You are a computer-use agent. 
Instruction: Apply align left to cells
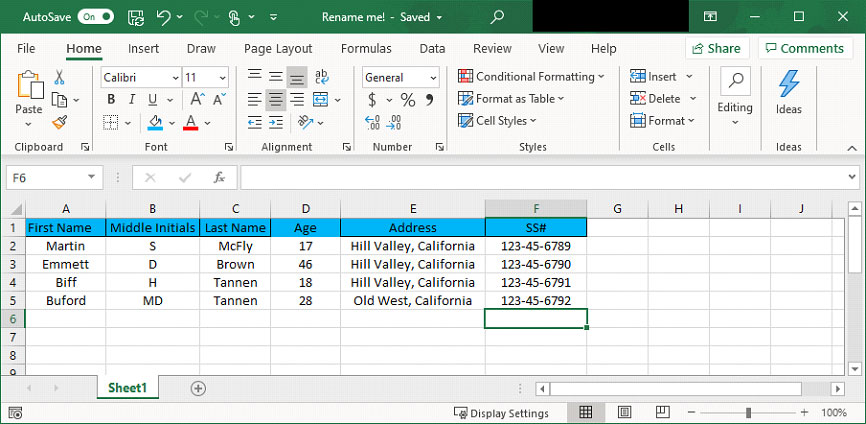click(255, 99)
